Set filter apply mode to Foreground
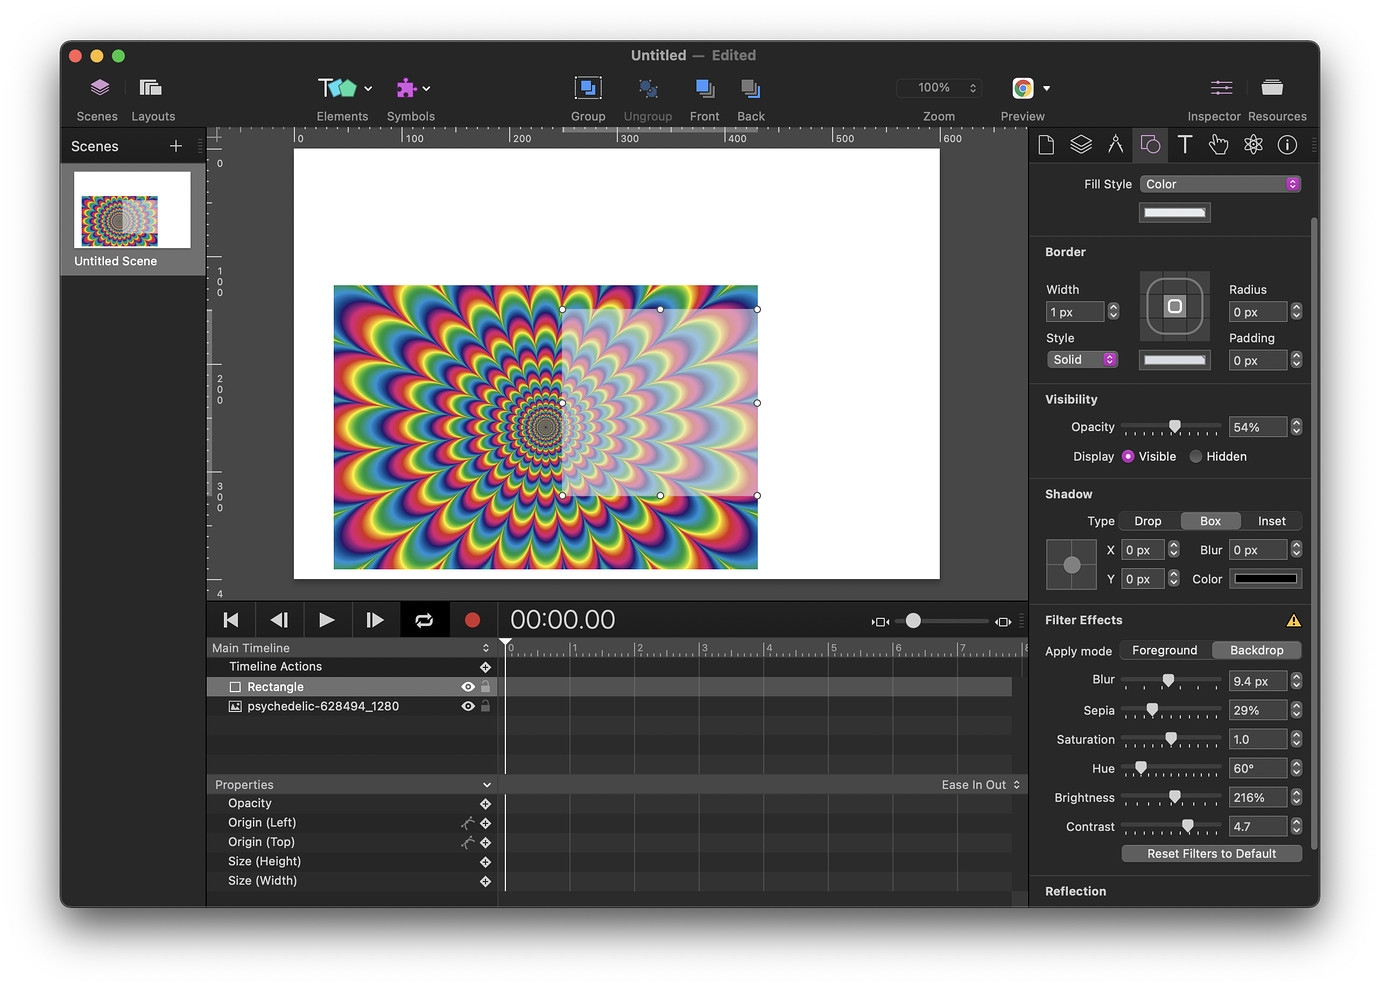This screenshot has height=986, width=1380. click(x=1164, y=651)
